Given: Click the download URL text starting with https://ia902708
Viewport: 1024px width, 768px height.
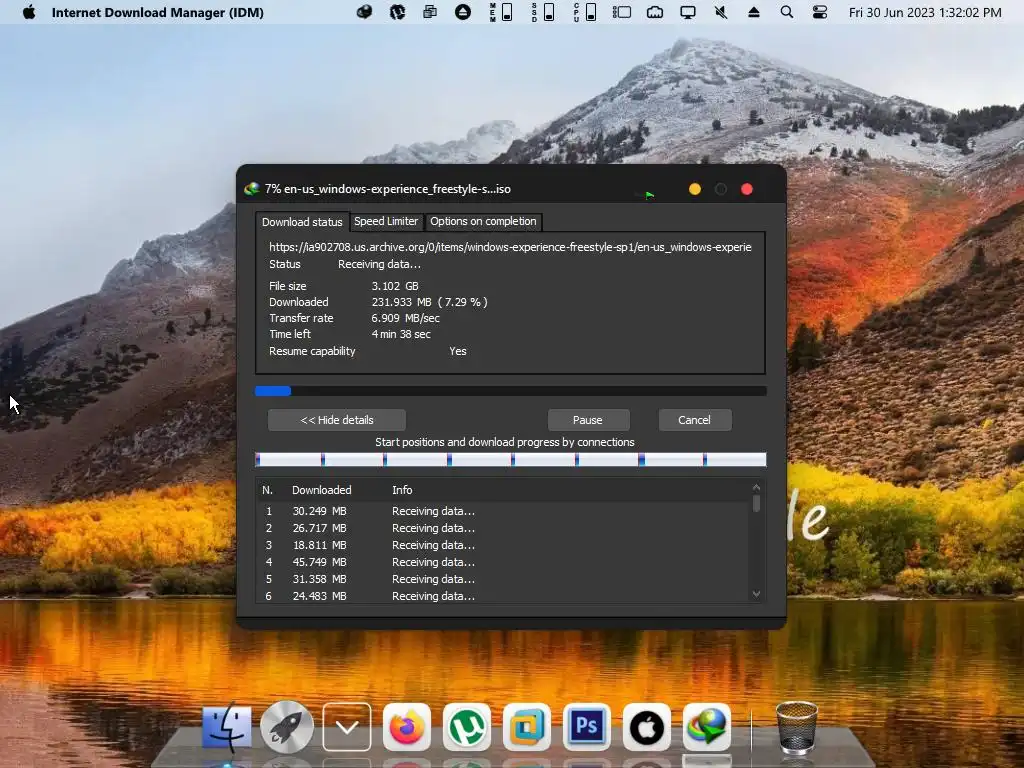Looking at the screenshot, I should click(510, 247).
